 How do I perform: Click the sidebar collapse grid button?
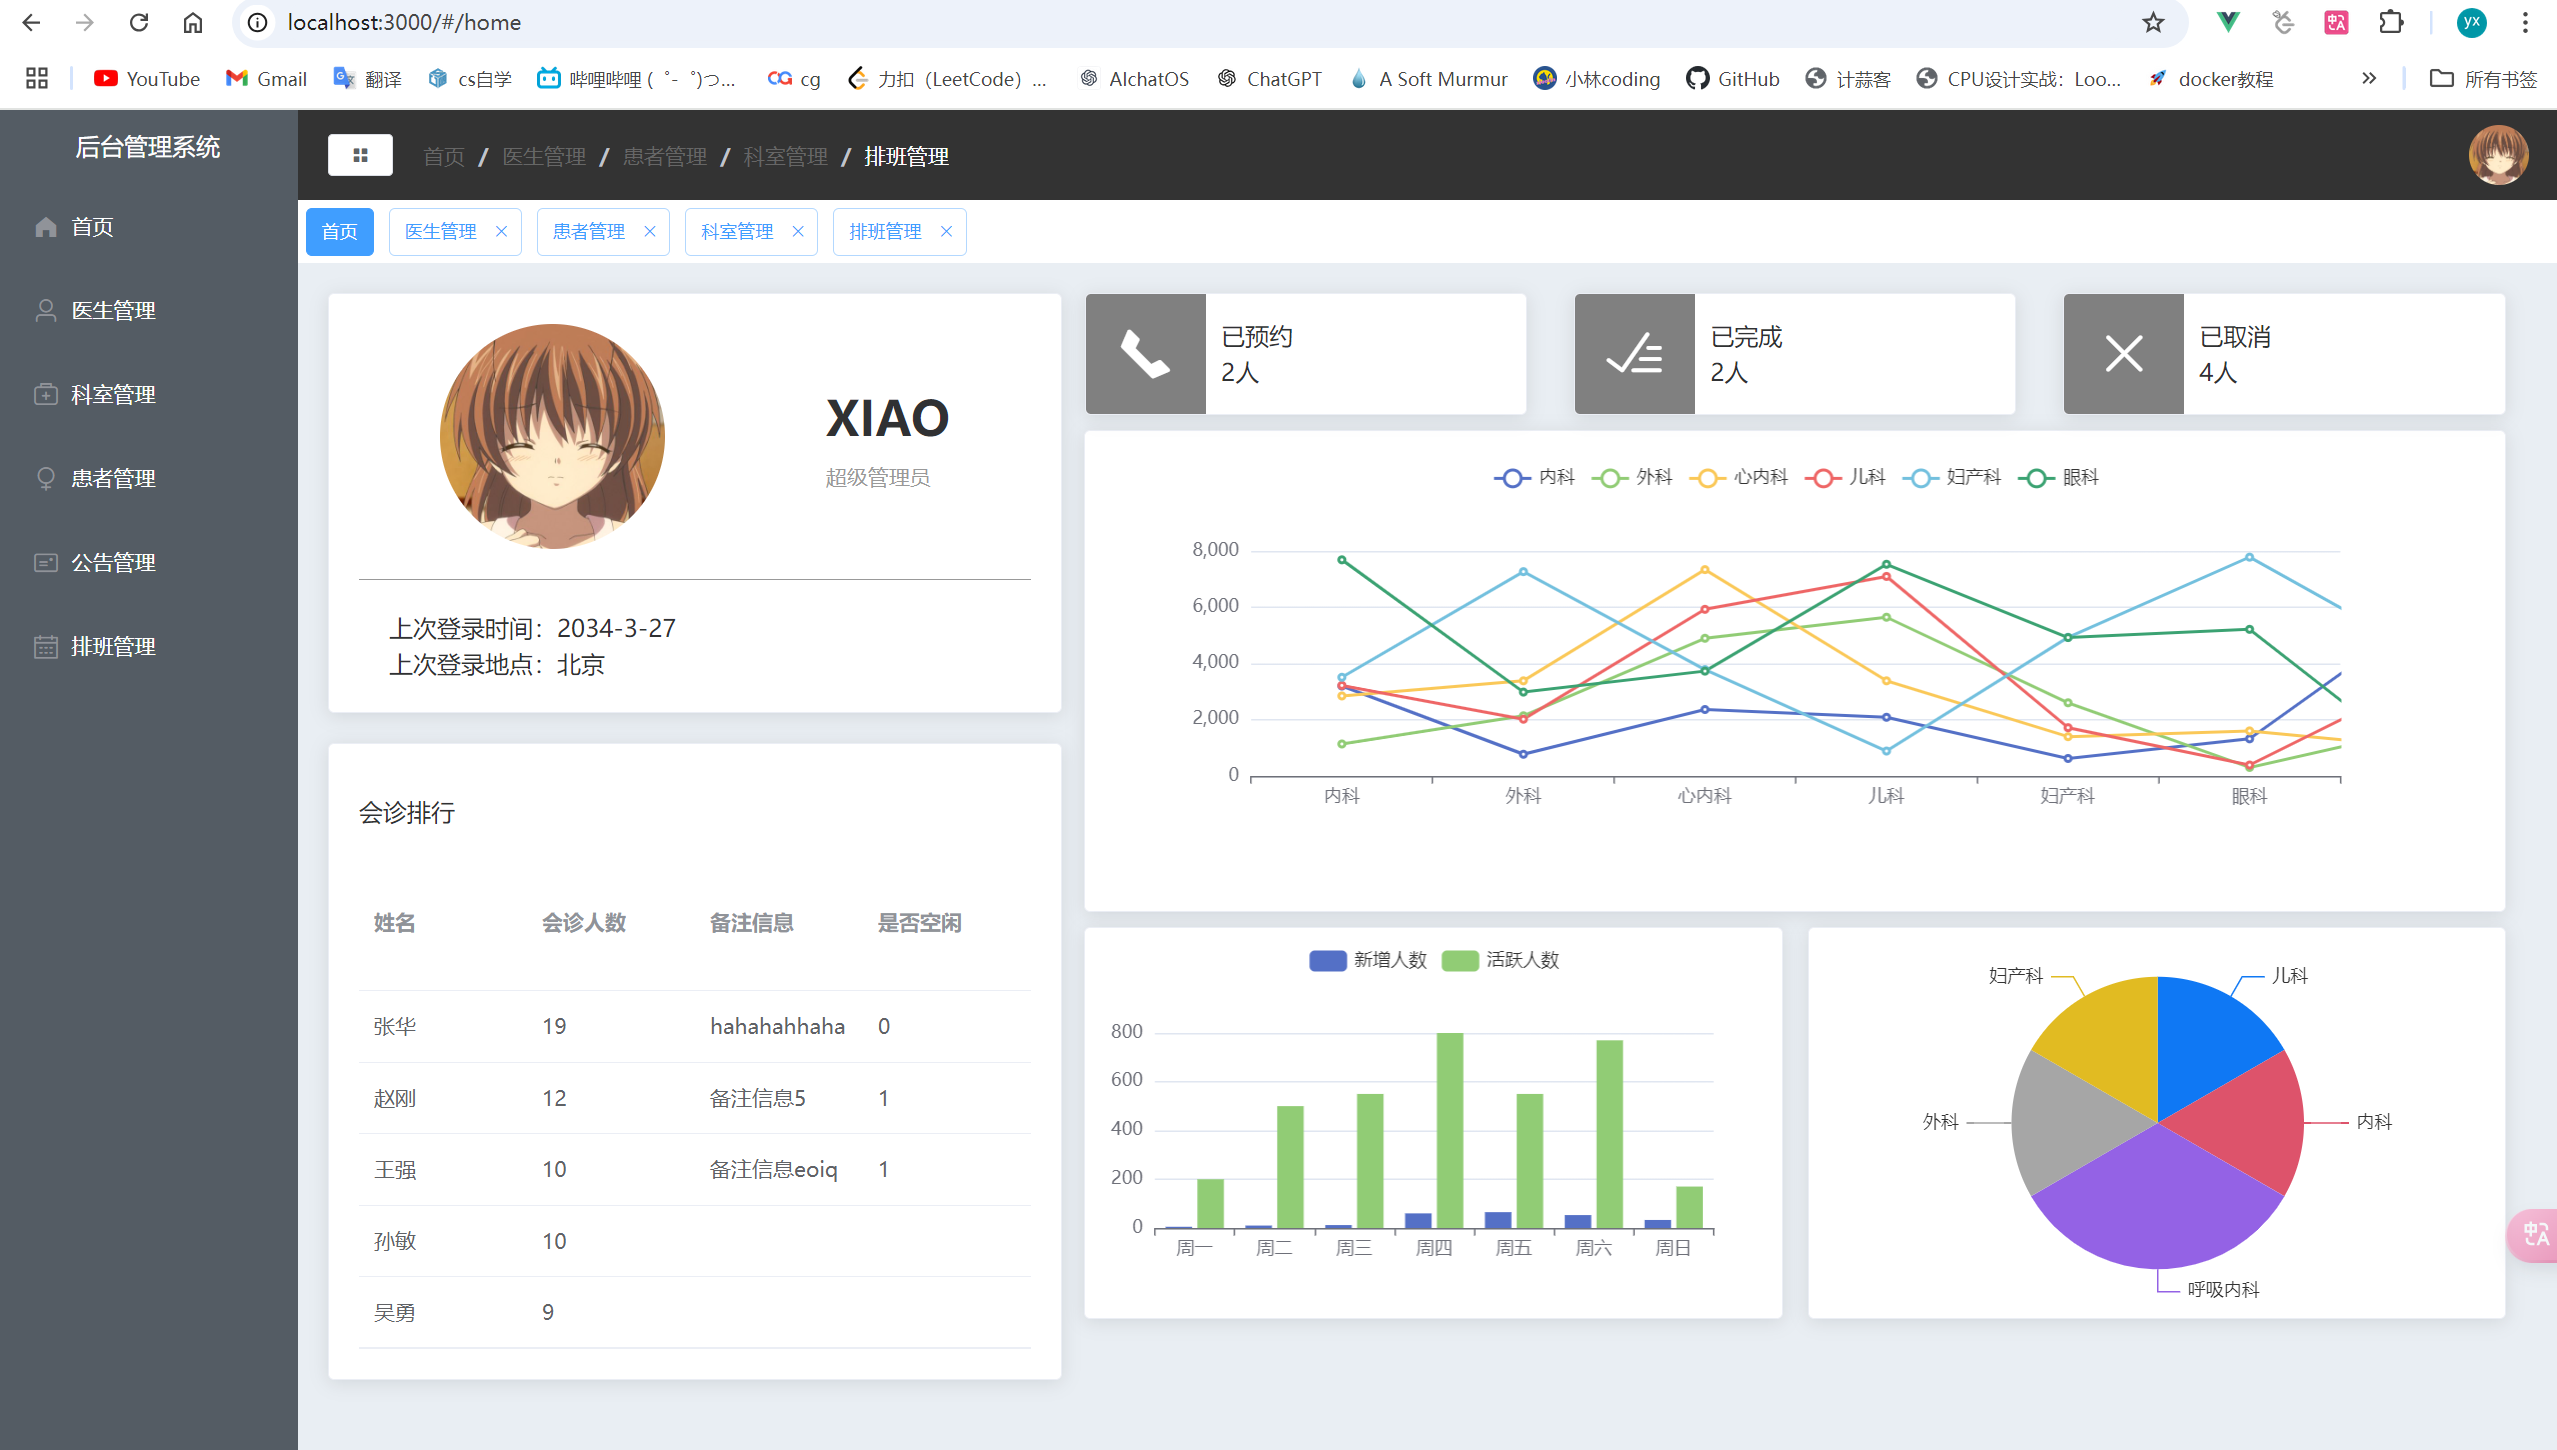click(360, 155)
